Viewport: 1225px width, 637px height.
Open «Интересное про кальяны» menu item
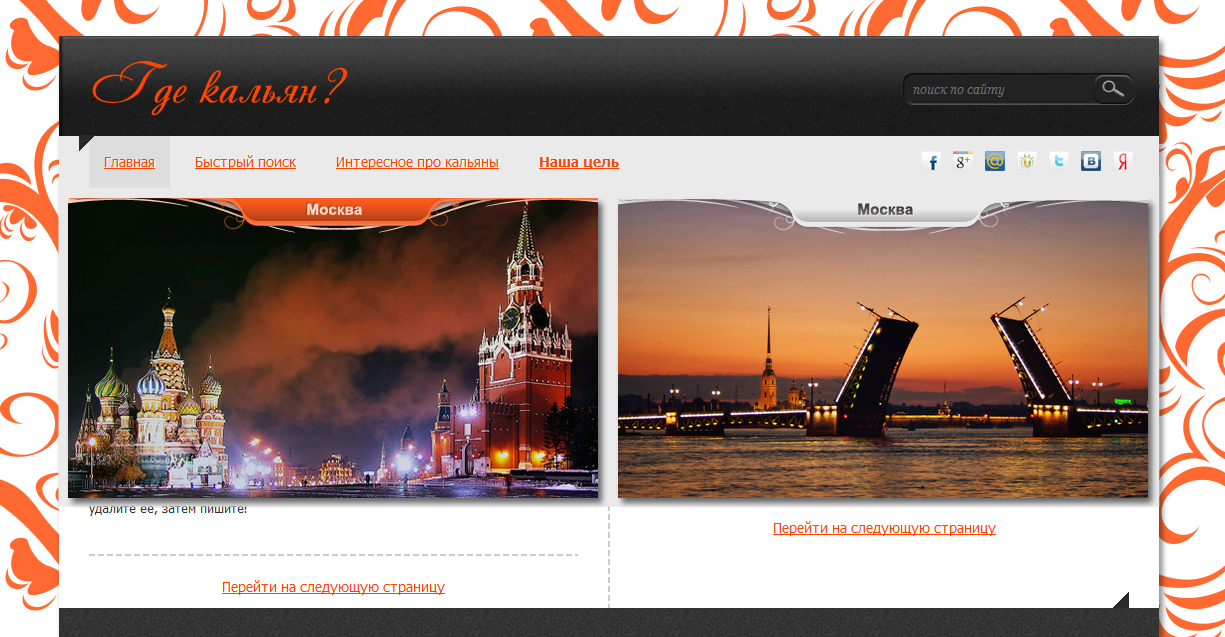(417, 162)
